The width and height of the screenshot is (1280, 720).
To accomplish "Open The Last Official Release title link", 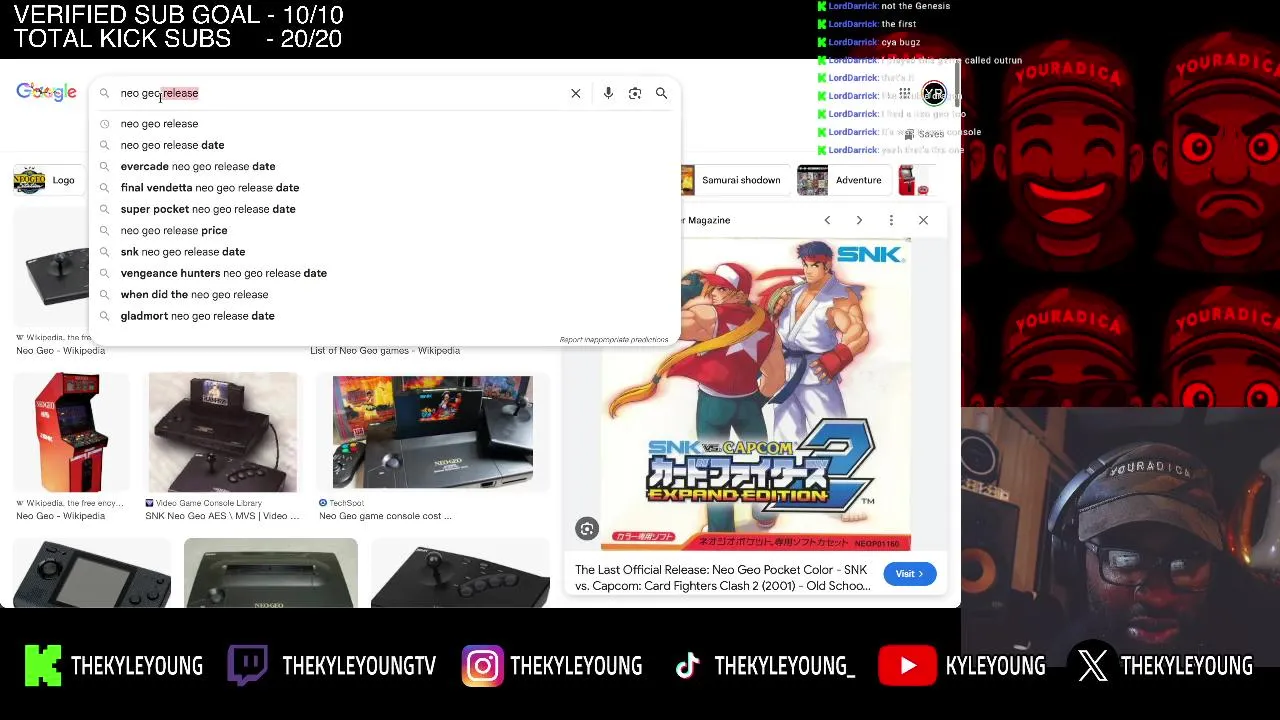I will [x=723, y=578].
